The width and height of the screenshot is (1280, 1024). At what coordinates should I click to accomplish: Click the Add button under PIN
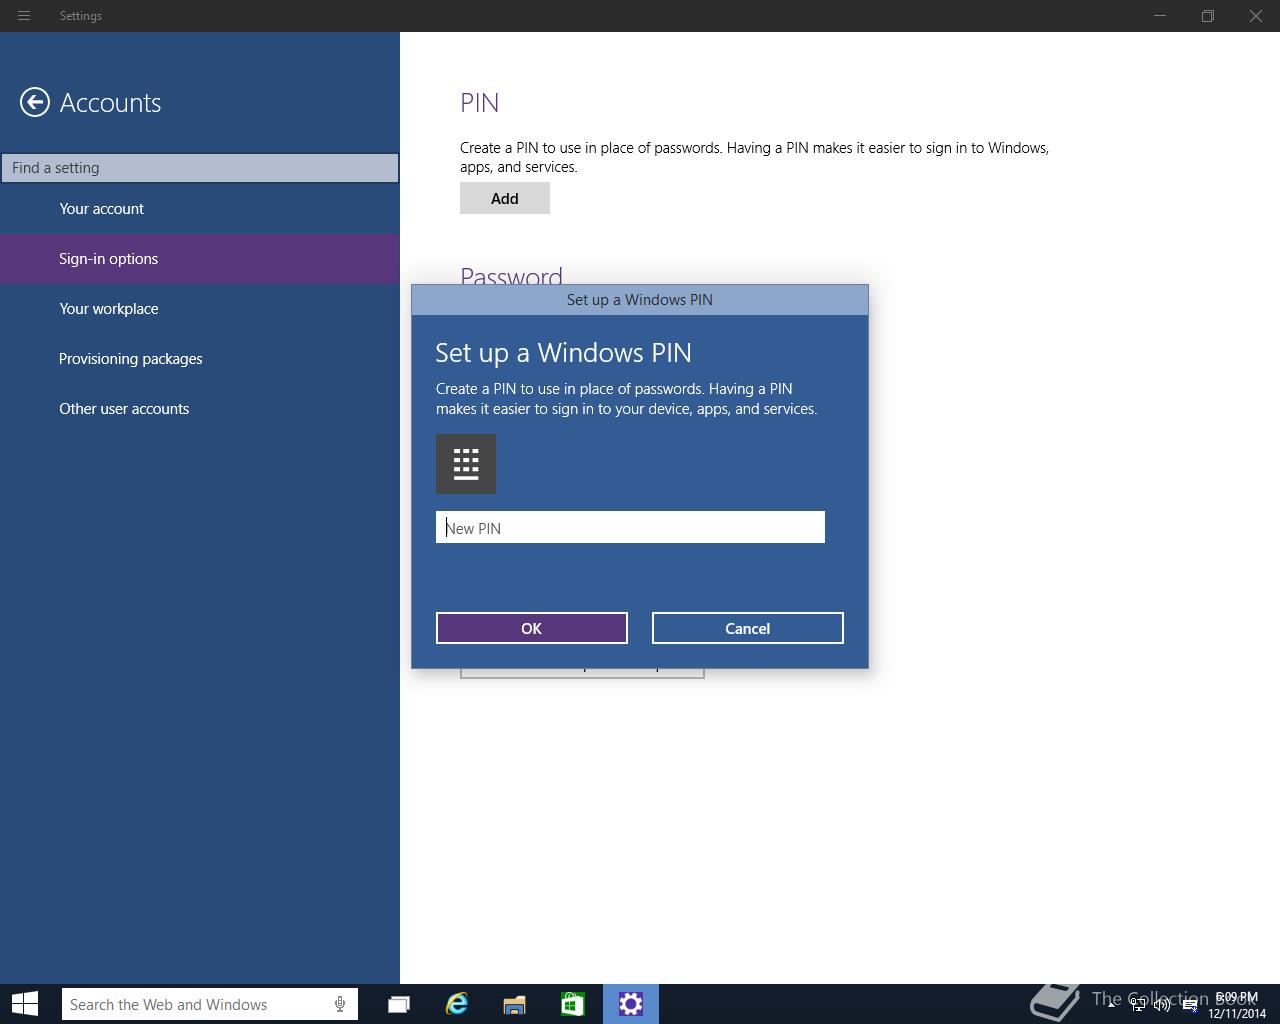[505, 198]
